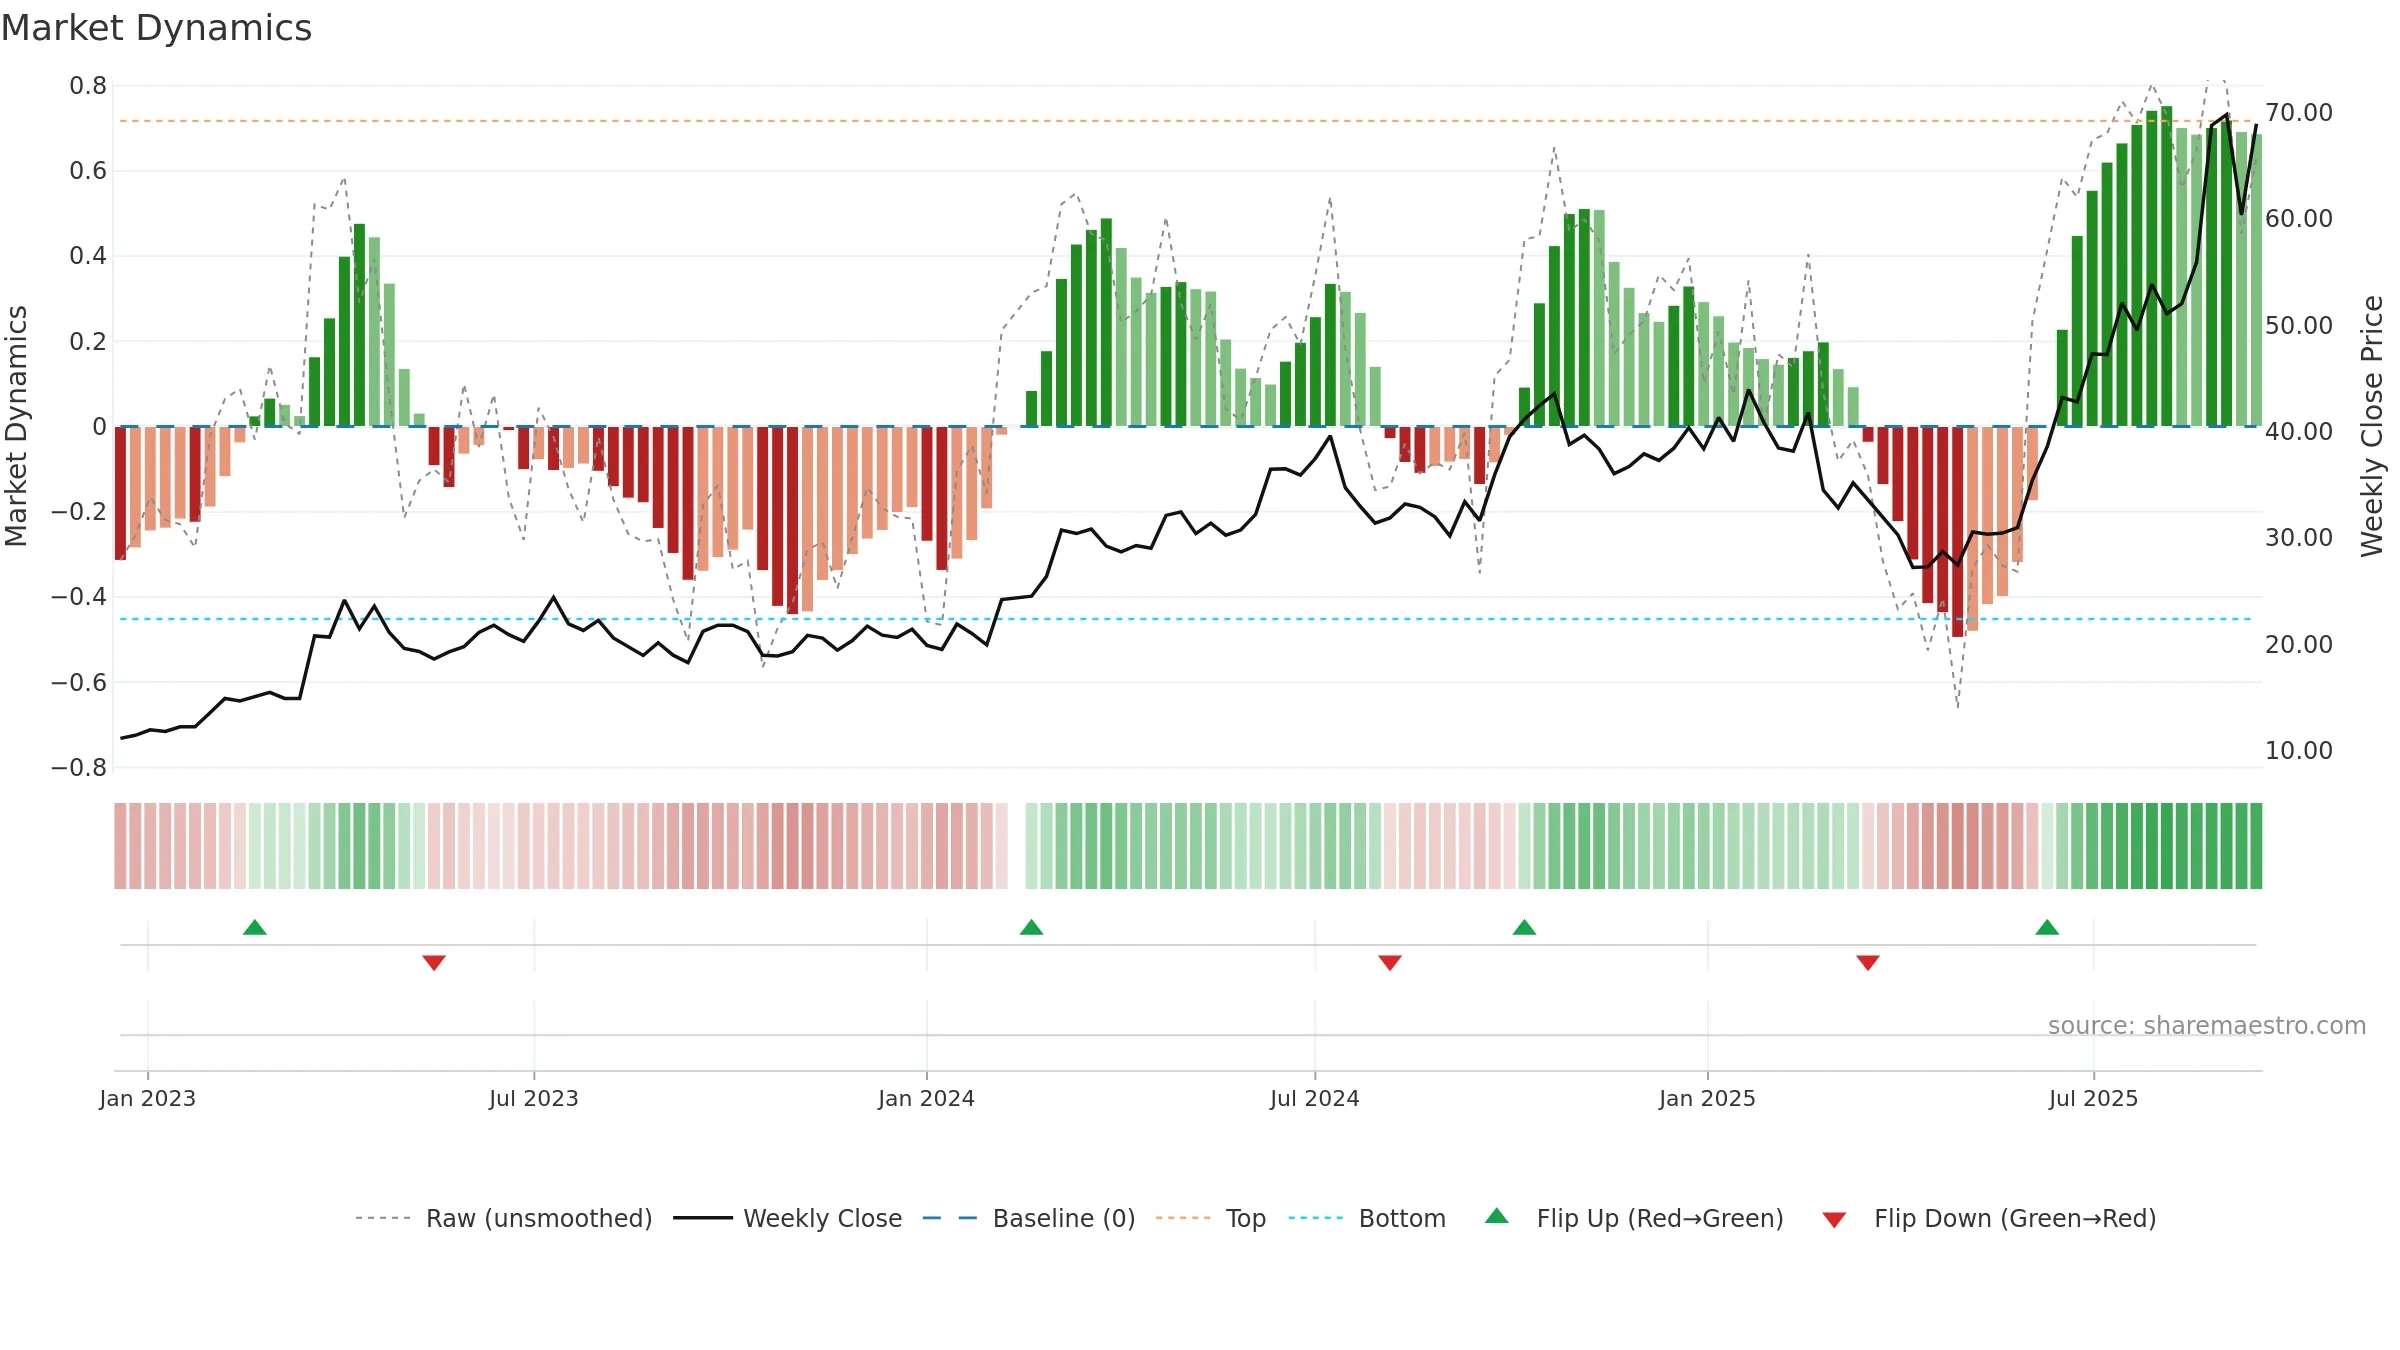The height and width of the screenshot is (1350, 2400).
Task: Click the flip-up marker in autumn 2024
Action: tap(1525, 927)
